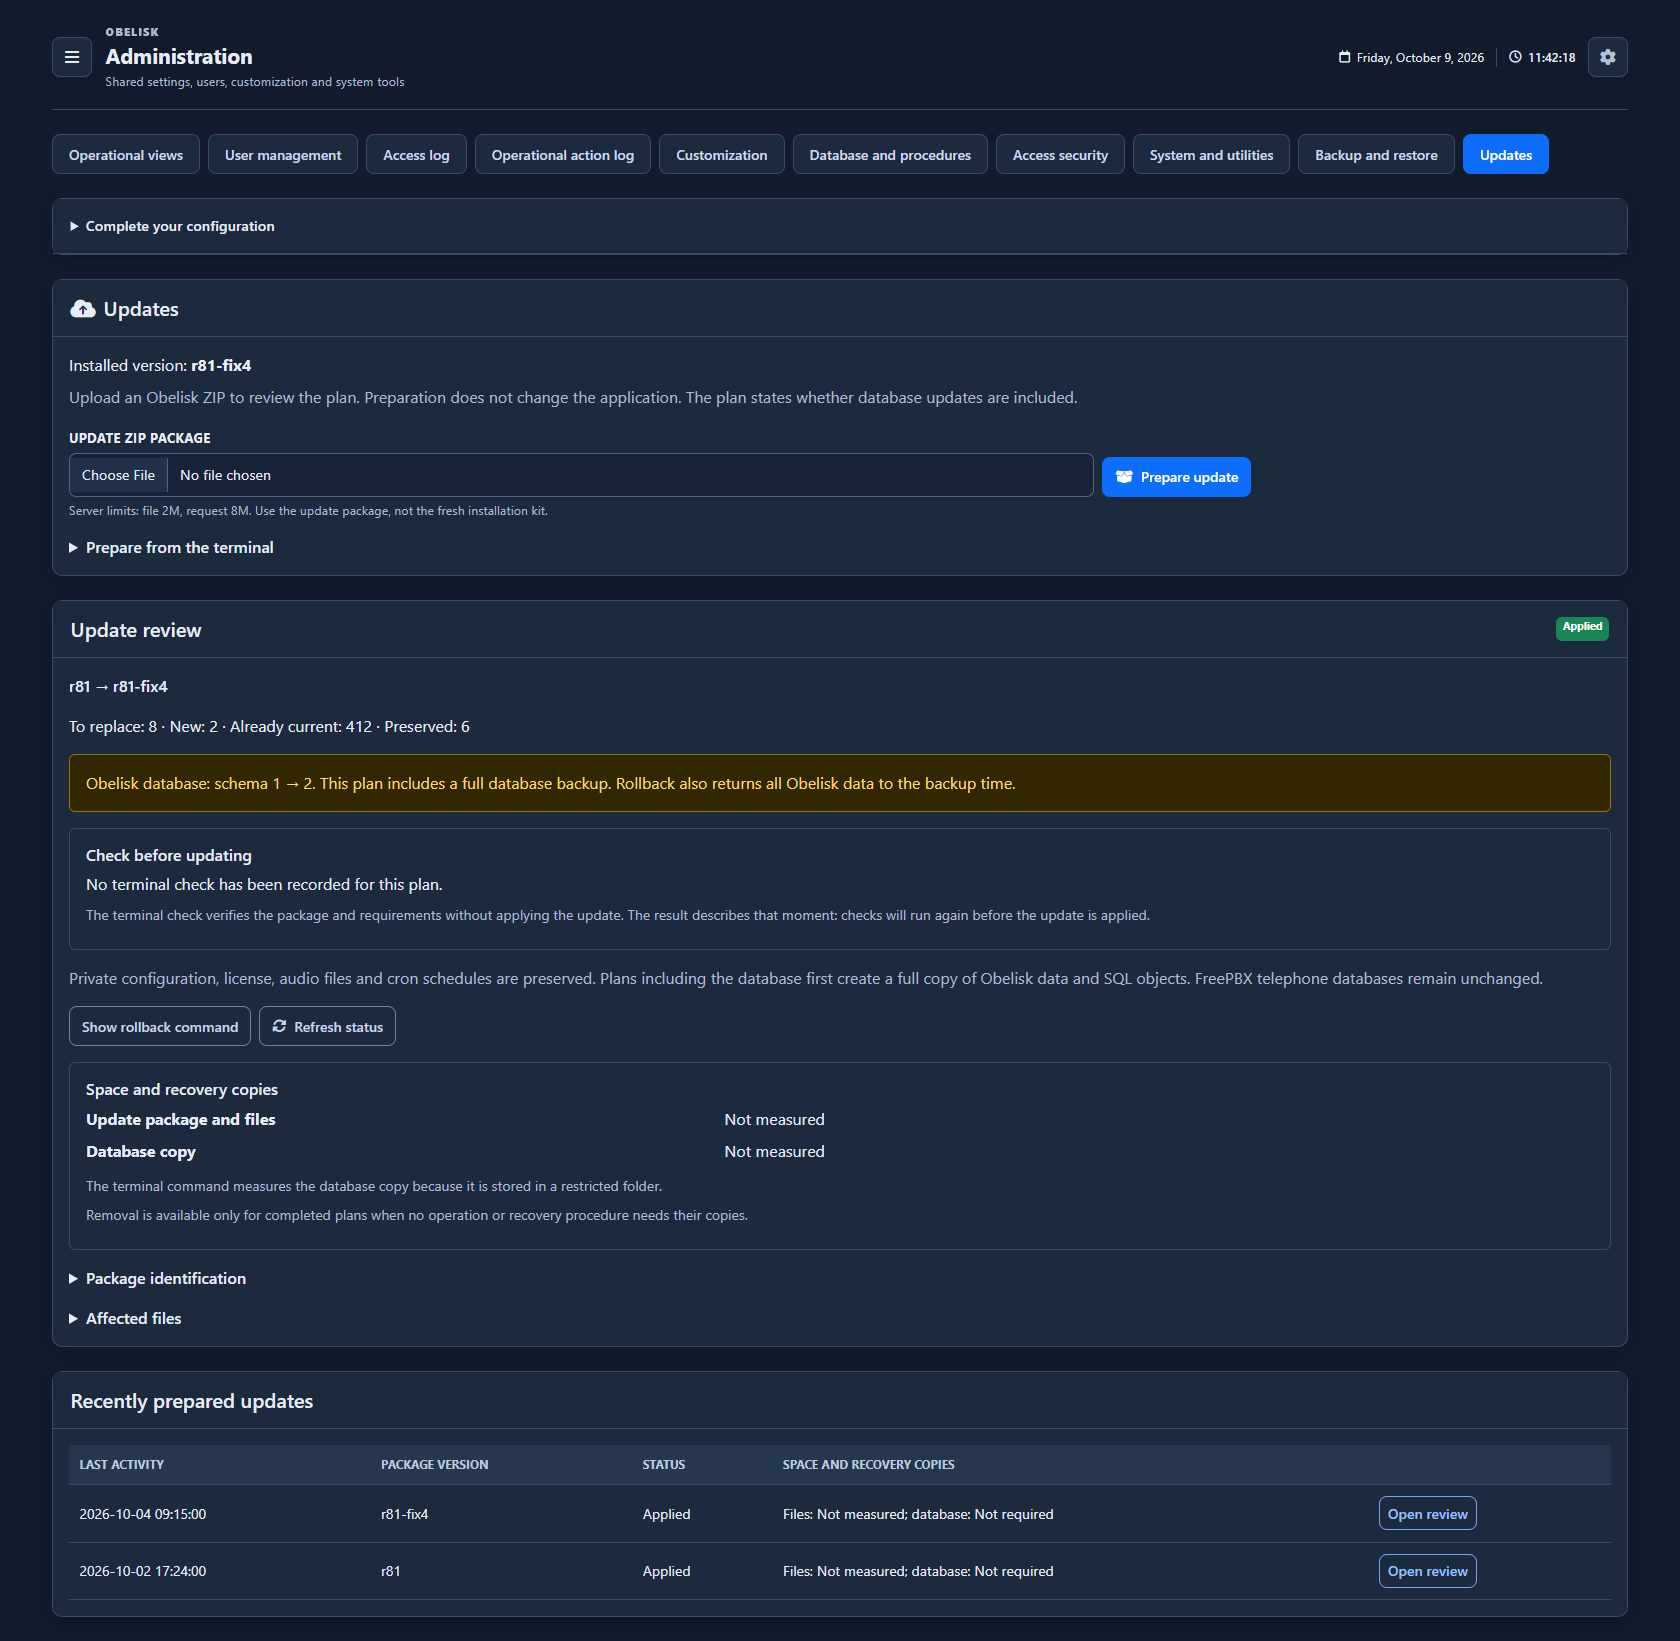1680x1641 pixels.
Task: Select the active Updates tab
Action: point(1506,154)
